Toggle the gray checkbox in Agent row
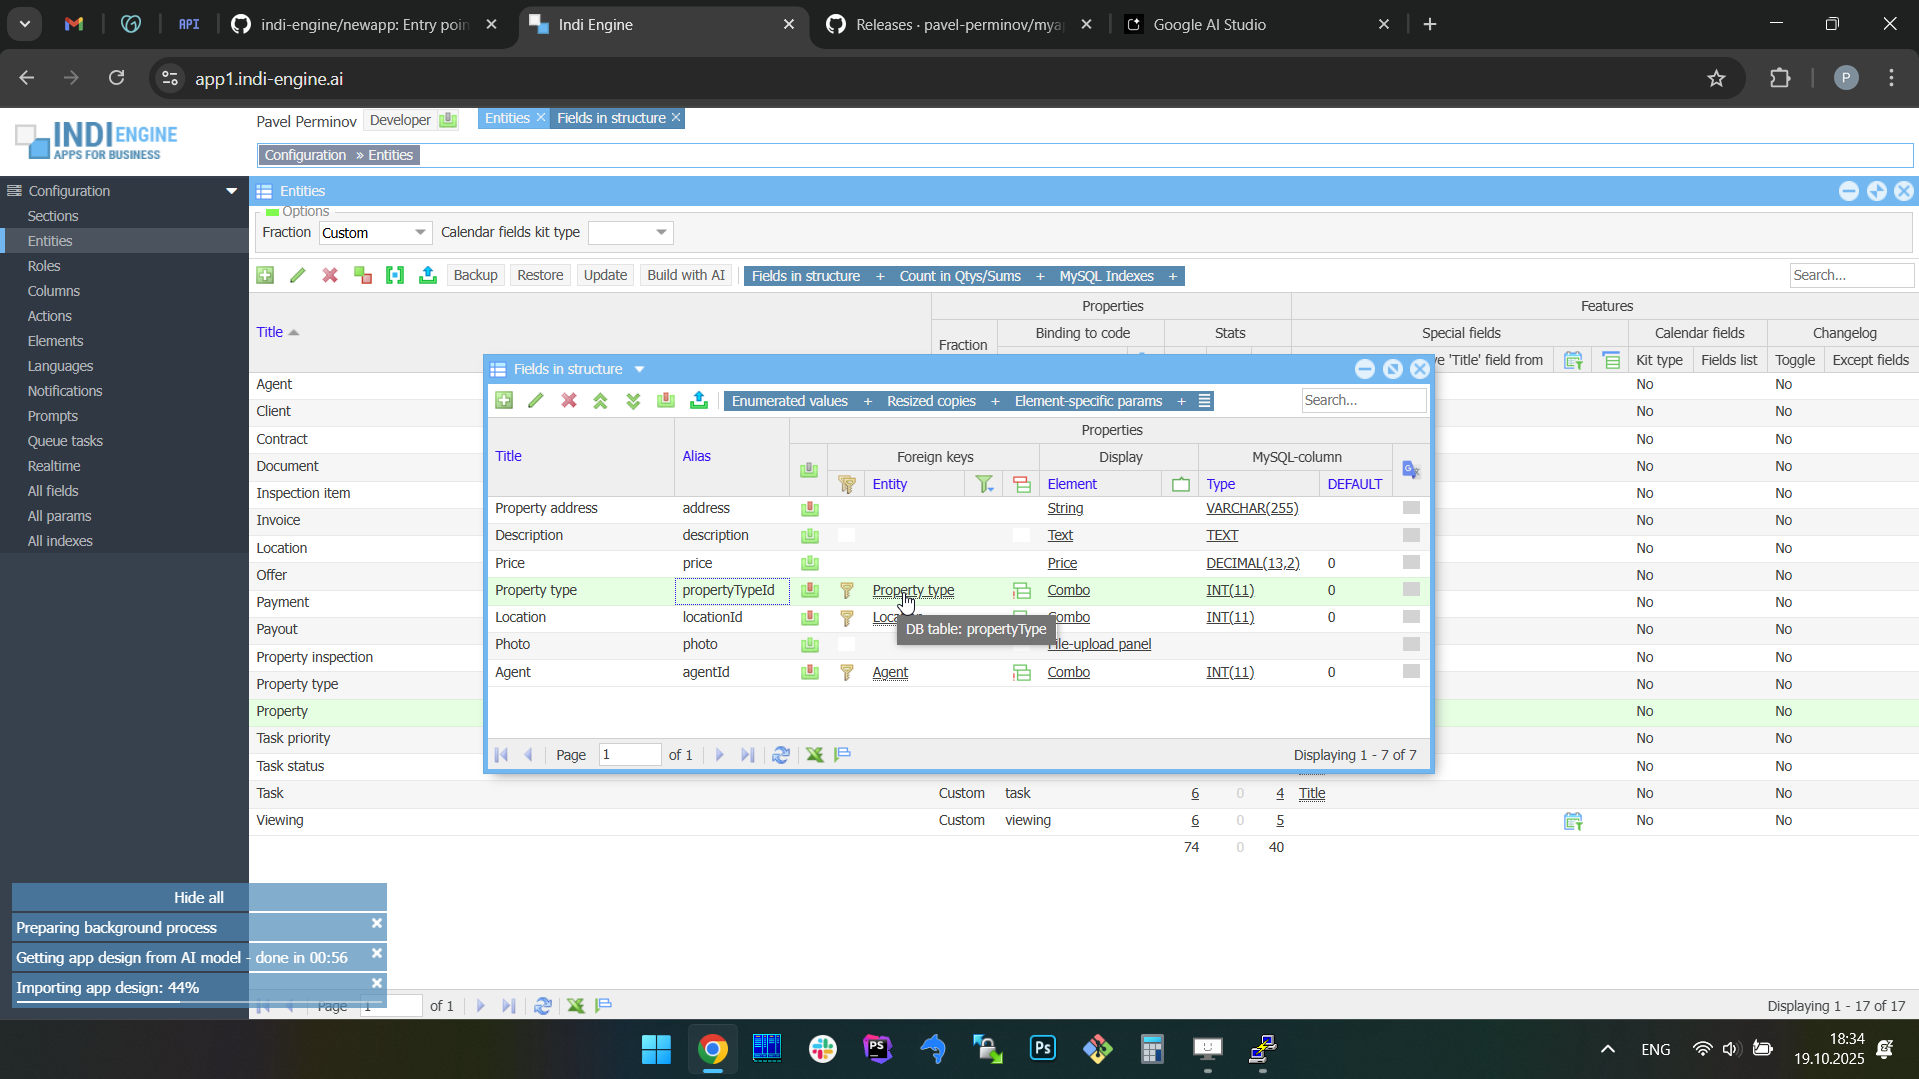 [x=1411, y=672]
